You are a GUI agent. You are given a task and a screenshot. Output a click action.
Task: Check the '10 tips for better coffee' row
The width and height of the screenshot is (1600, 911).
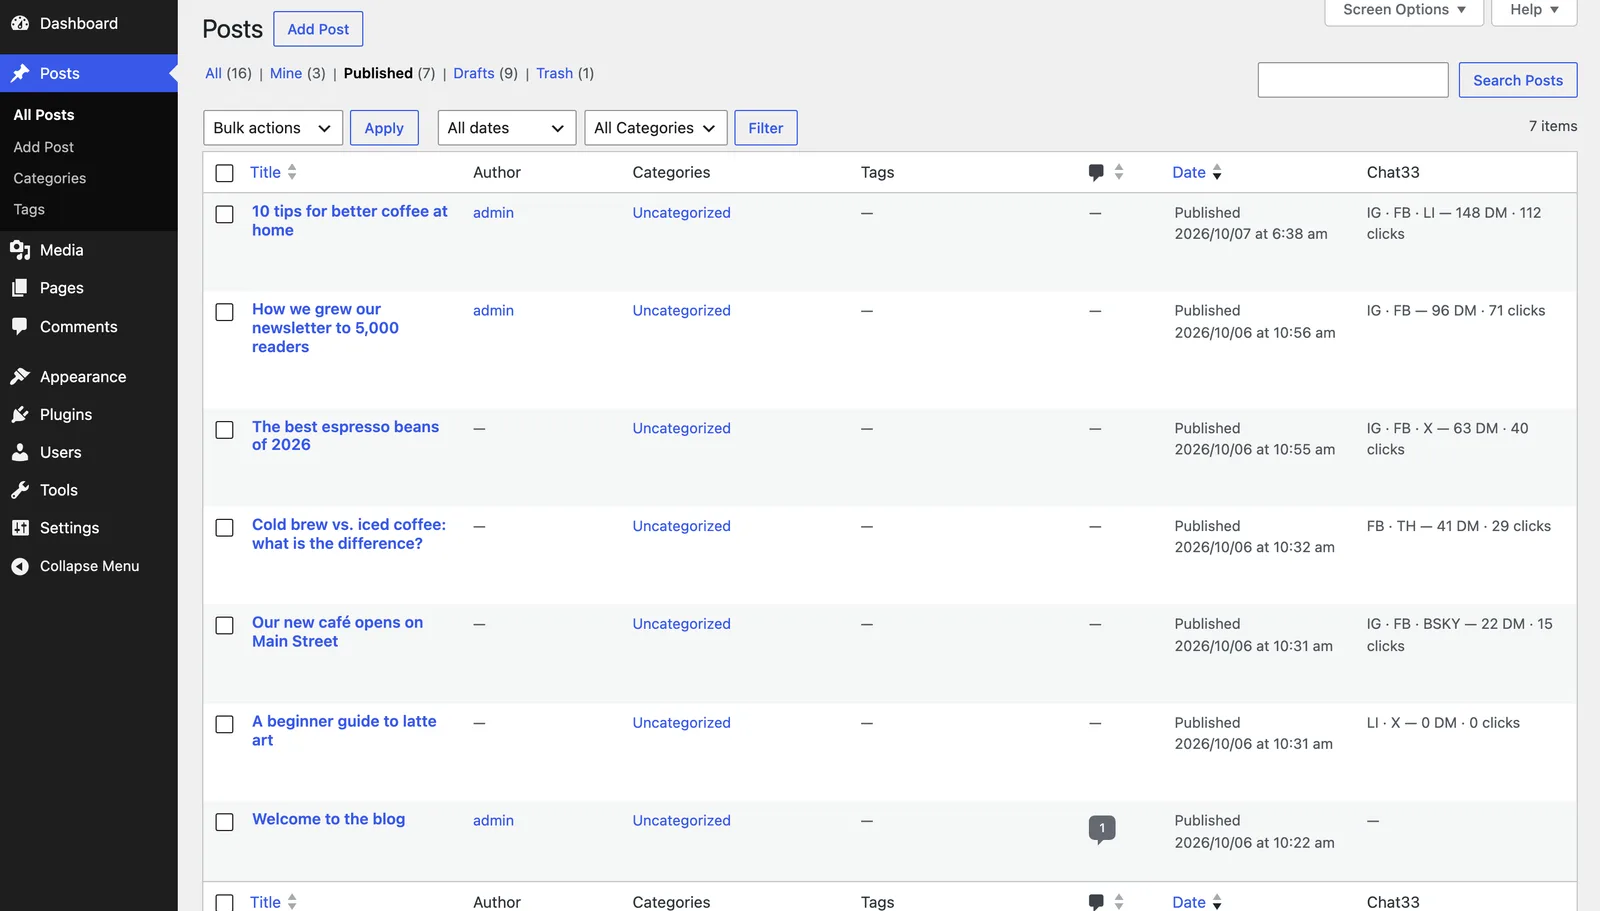[x=225, y=214]
